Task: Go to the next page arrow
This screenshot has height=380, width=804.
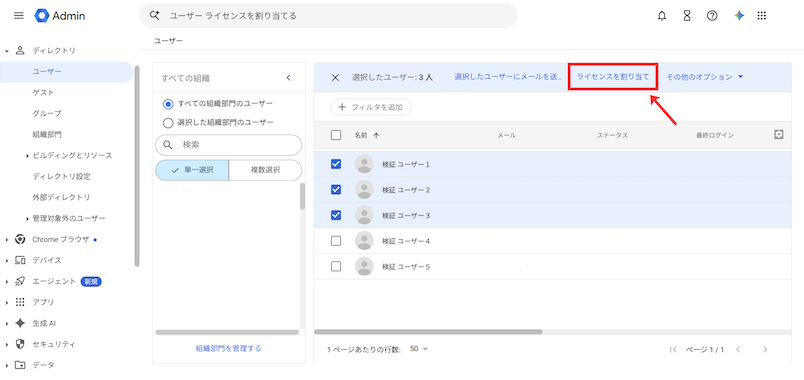Action: point(765,349)
